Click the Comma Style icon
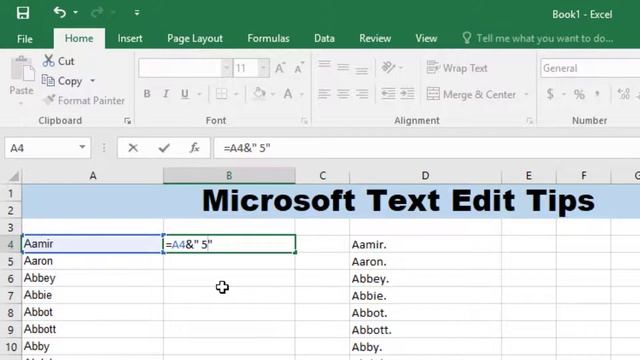 tap(598, 94)
